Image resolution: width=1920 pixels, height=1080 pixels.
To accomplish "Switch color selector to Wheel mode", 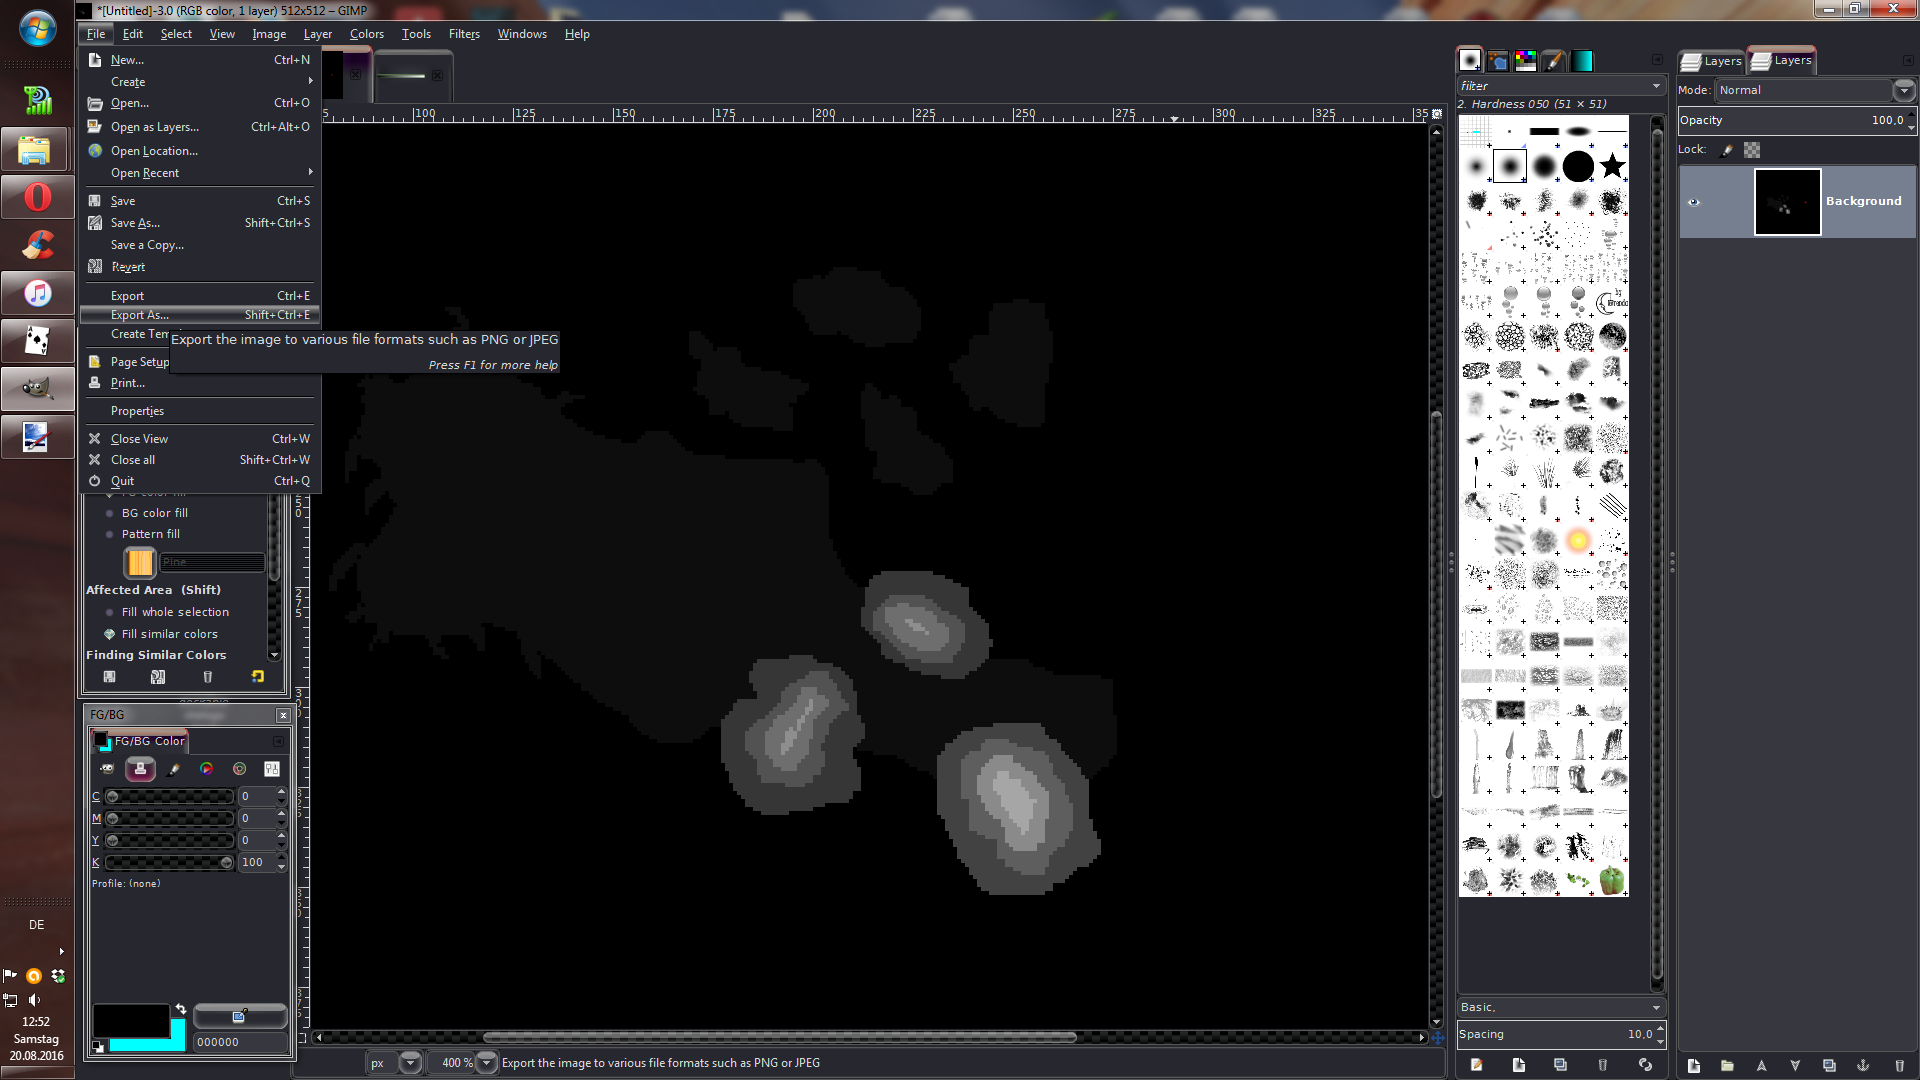I will [x=206, y=769].
